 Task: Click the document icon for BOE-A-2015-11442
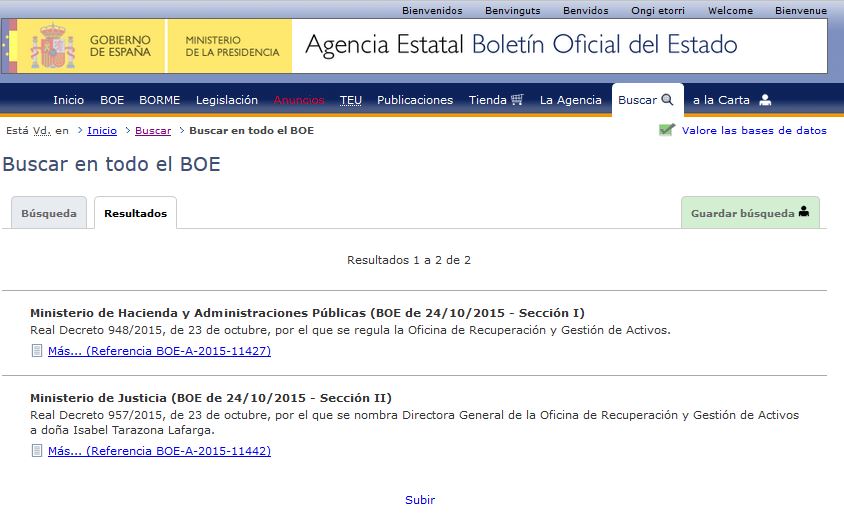37,451
